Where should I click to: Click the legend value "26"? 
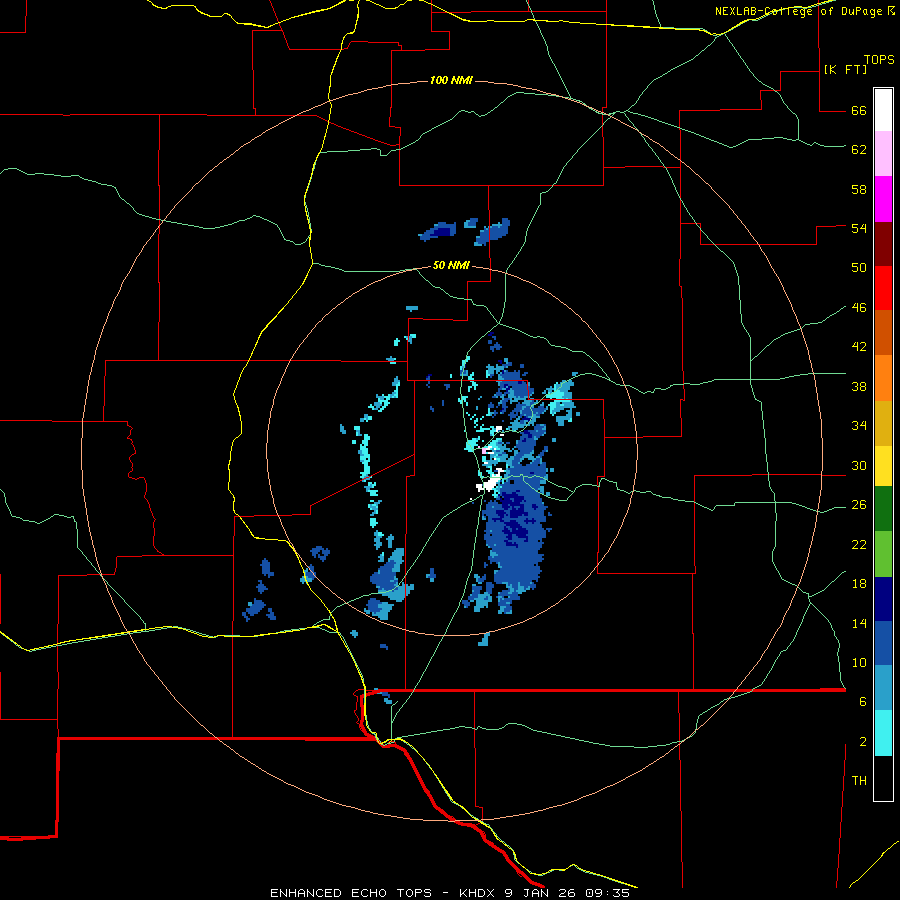pyautogui.click(x=859, y=505)
